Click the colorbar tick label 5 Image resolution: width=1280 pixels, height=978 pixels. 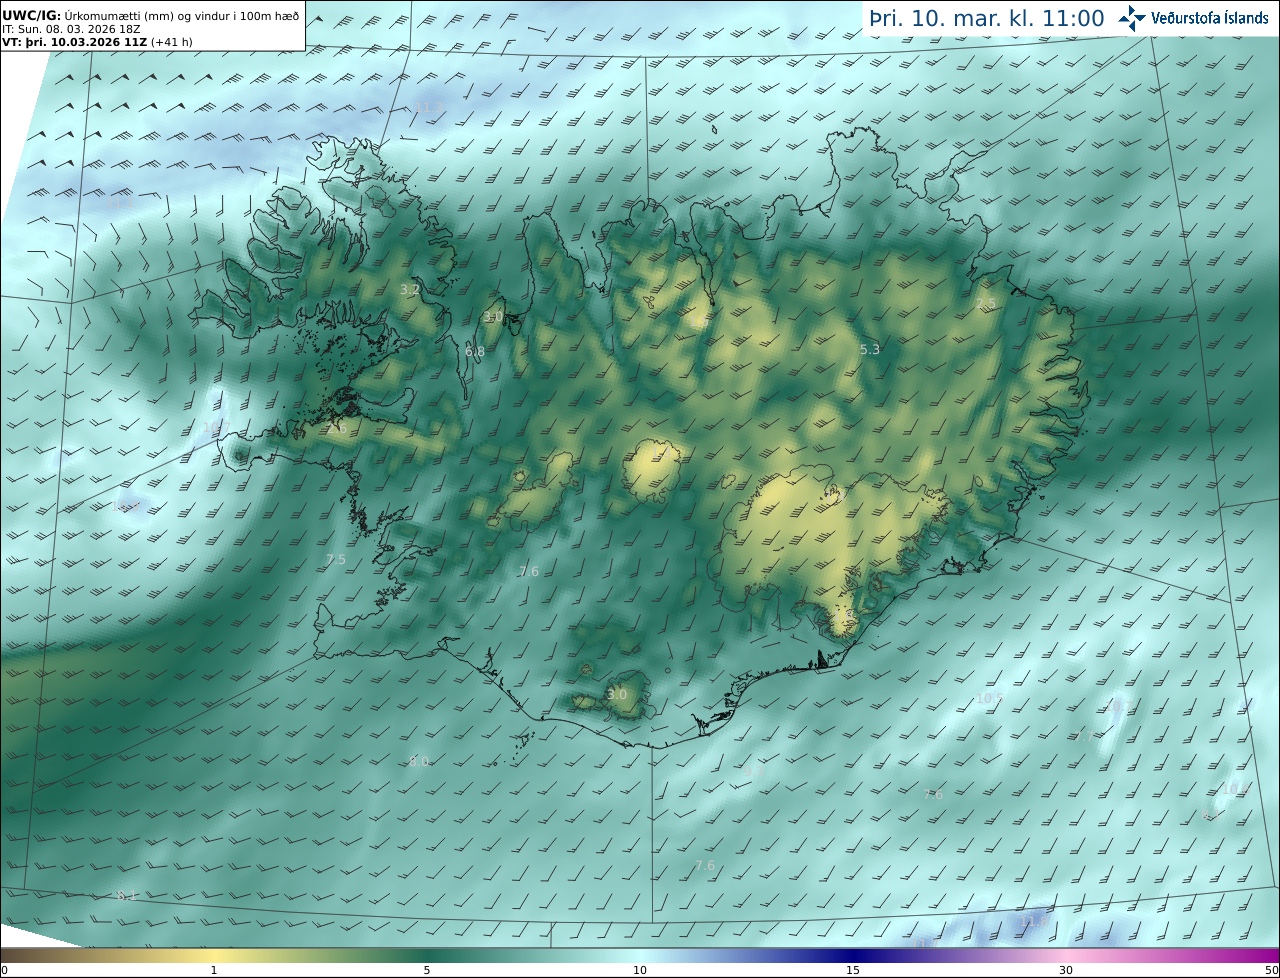[427, 970]
